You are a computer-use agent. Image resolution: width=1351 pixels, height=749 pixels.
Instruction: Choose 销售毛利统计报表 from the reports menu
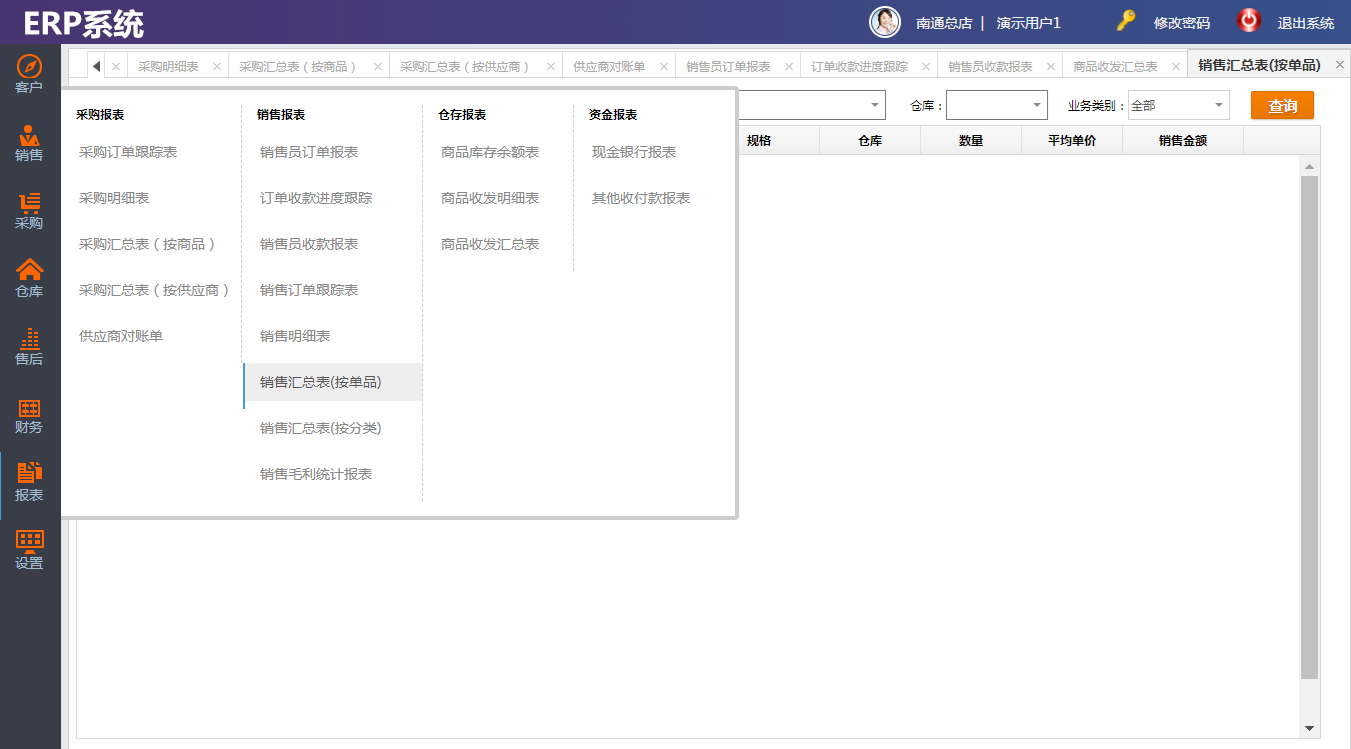tap(316, 474)
